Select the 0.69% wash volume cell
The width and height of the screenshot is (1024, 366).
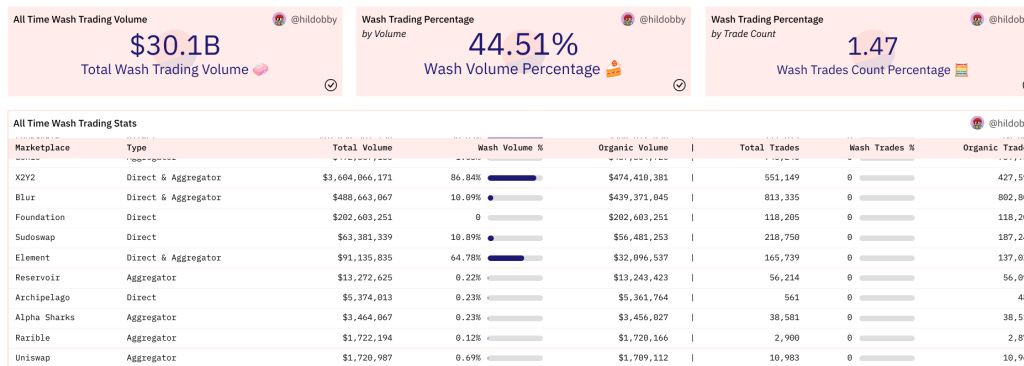[x=468, y=358]
